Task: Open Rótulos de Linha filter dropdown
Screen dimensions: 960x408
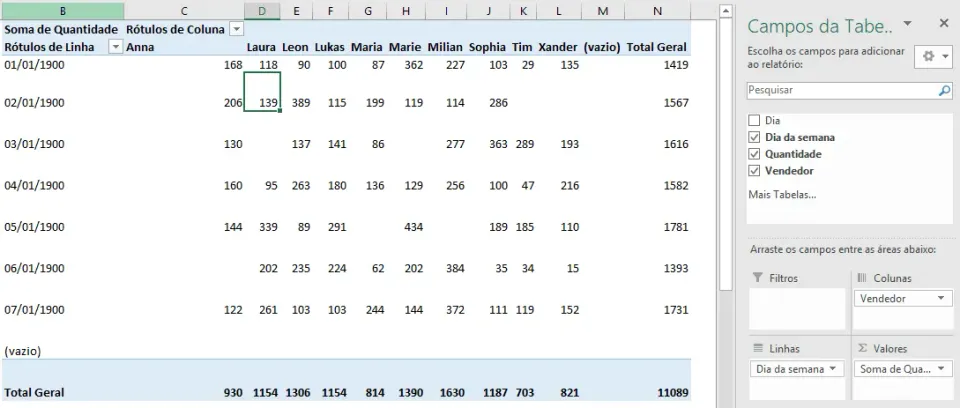Action: 115,47
